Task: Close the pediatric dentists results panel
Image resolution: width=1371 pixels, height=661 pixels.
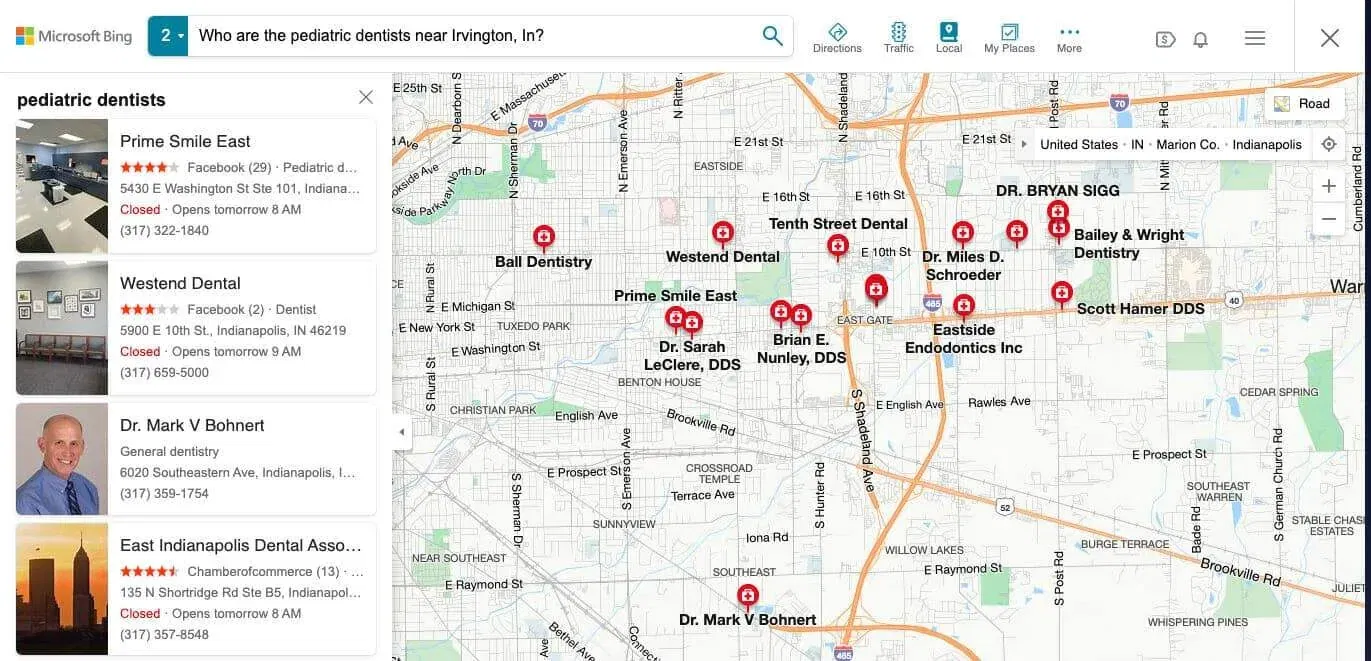Action: pyautogui.click(x=366, y=97)
